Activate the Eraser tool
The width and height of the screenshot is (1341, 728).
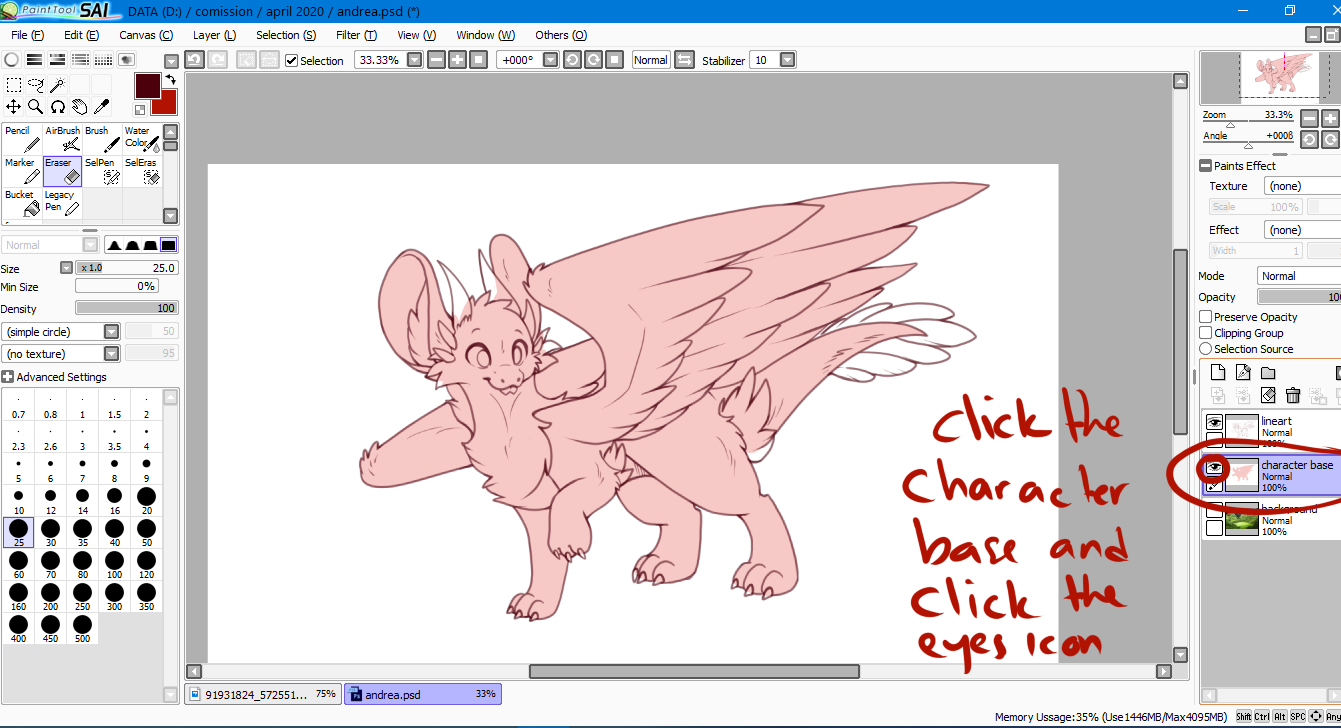pos(62,171)
